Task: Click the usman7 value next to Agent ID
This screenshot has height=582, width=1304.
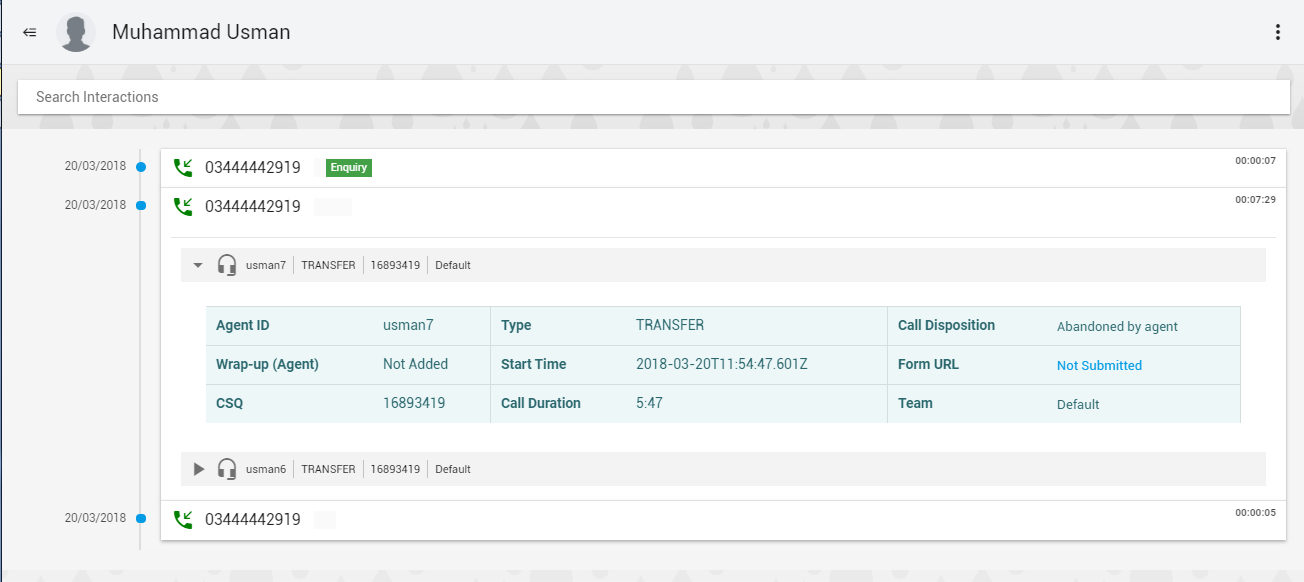Action: [x=408, y=326]
